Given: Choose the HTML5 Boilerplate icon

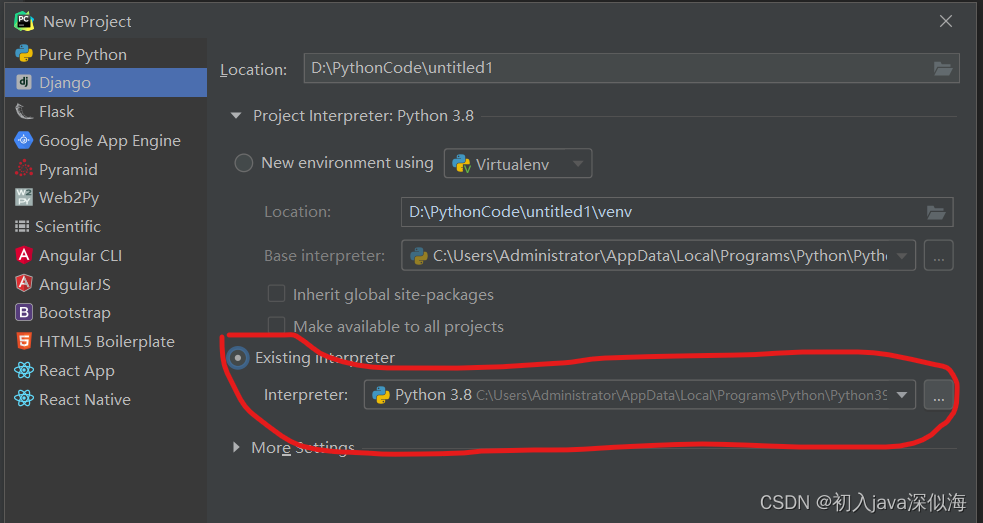Looking at the screenshot, I should [x=24, y=342].
